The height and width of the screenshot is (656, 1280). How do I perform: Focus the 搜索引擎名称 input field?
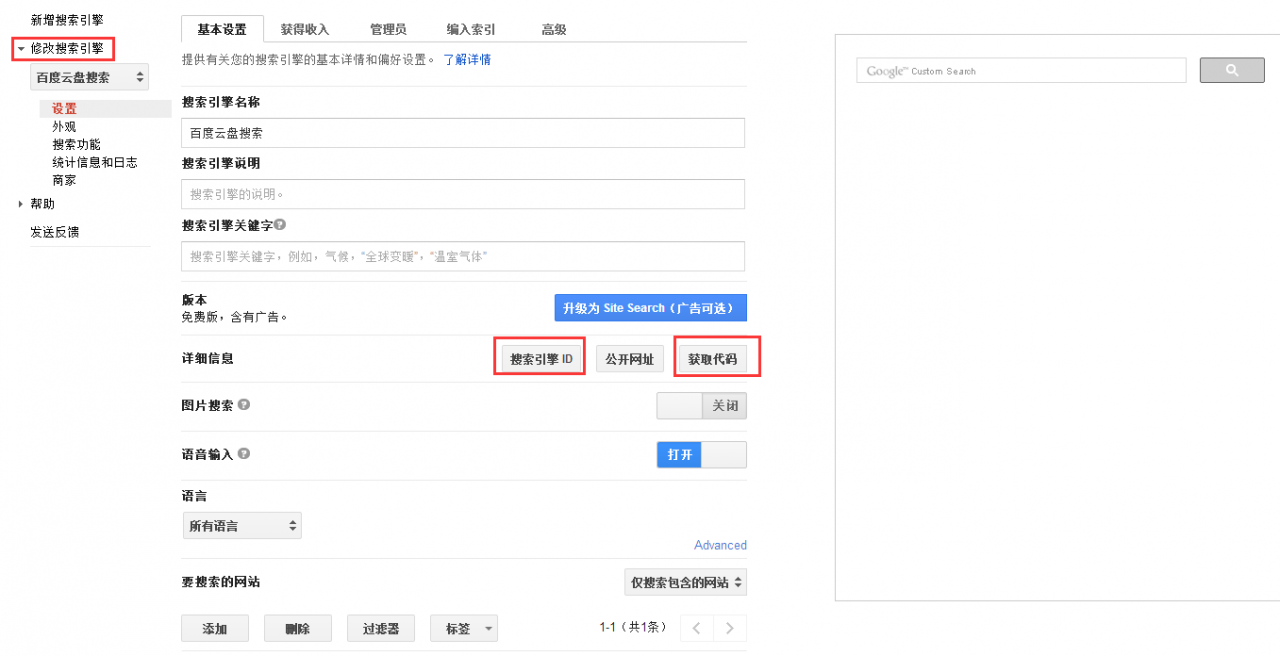point(463,133)
